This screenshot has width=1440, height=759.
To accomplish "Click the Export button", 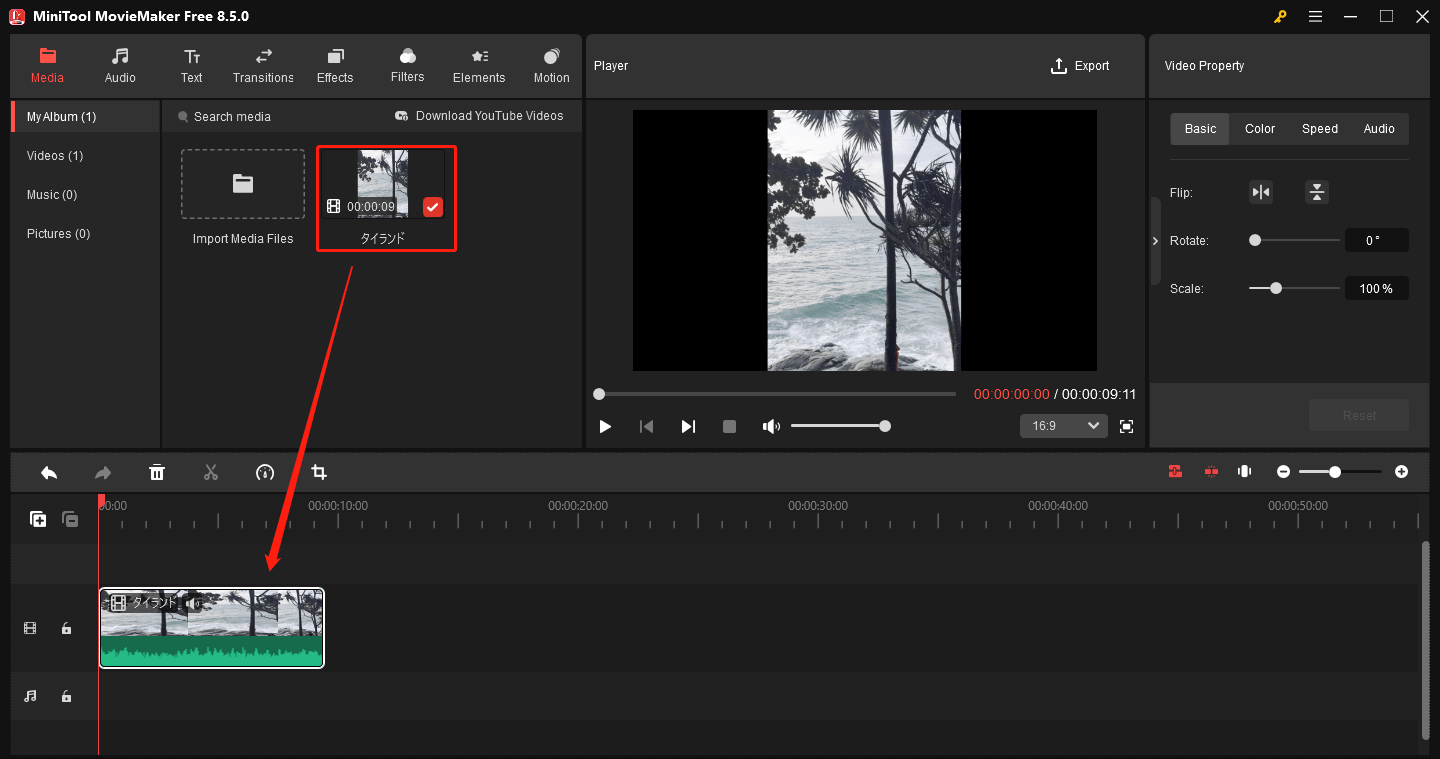I will [x=1080, y=65].
